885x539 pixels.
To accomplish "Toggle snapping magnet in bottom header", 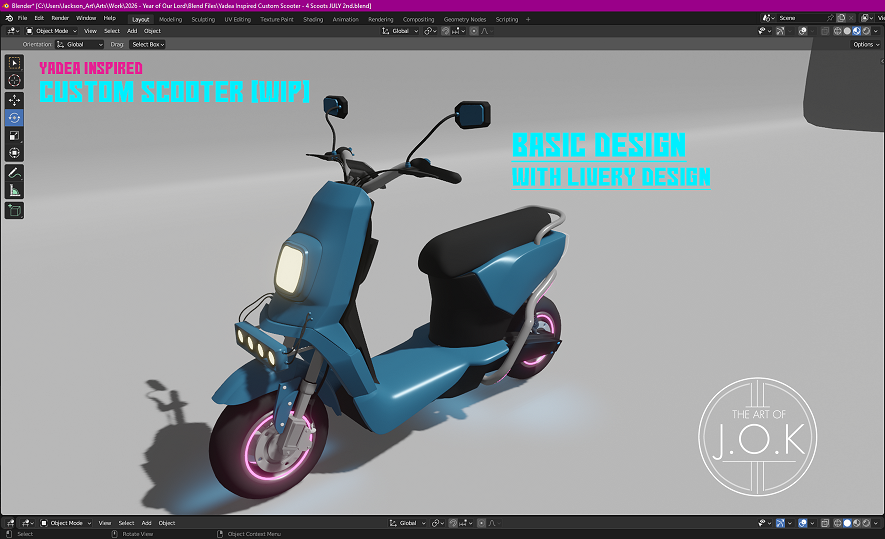I will 453,523.
